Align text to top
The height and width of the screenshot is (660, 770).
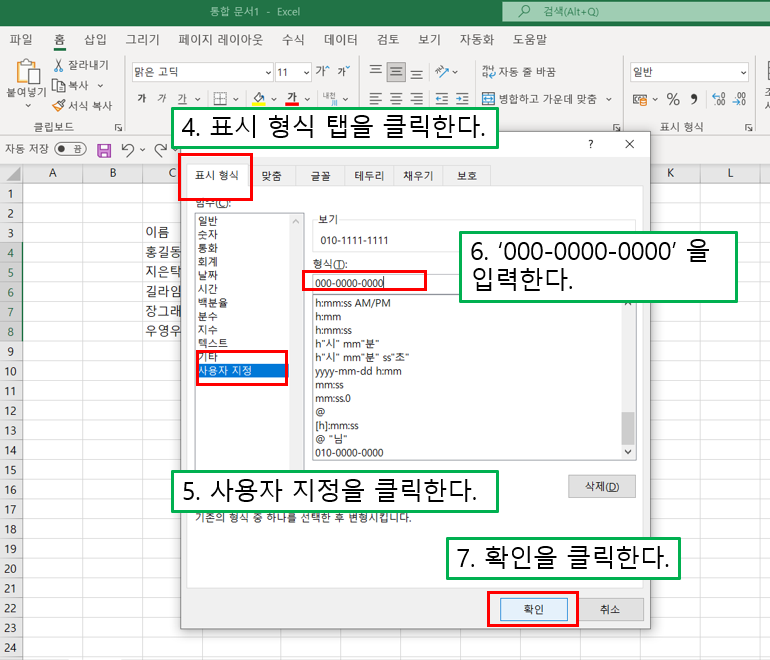coord(376,72)
